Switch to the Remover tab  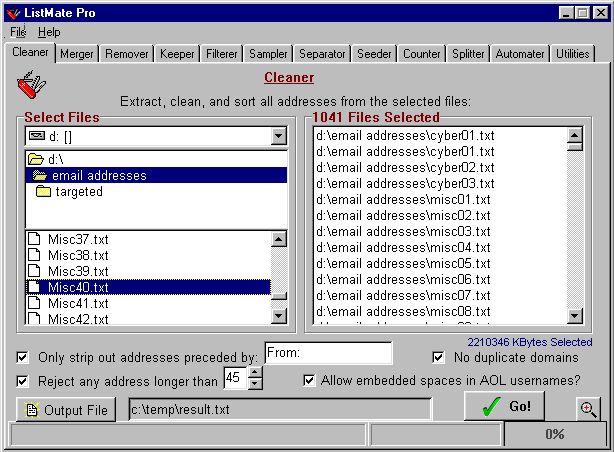[126, 54]
